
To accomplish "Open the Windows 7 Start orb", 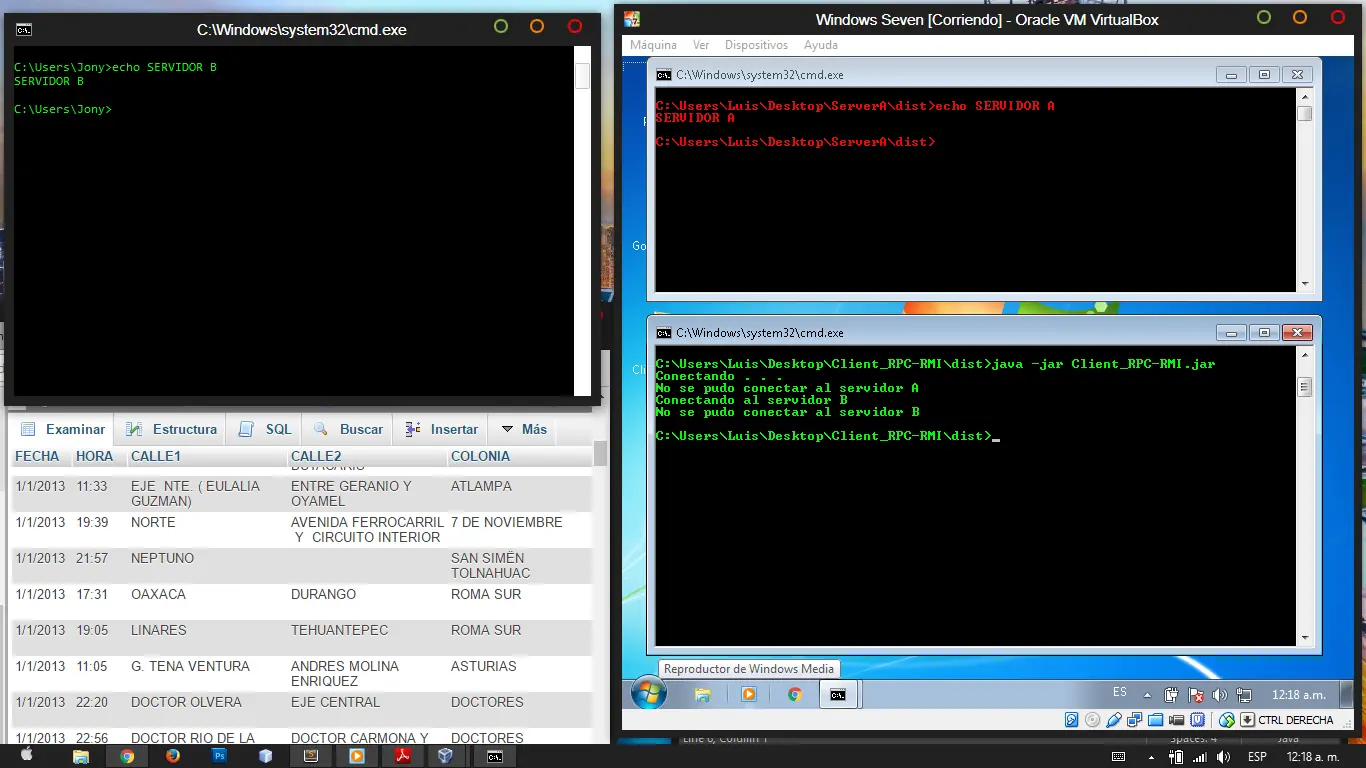I will [649, 694].
